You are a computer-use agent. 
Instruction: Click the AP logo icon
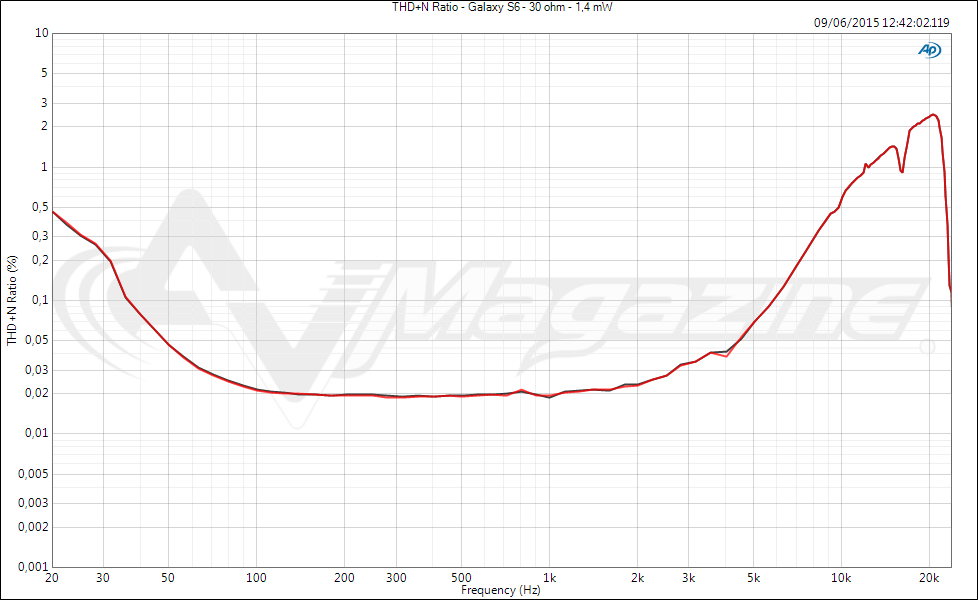point(929,50)
